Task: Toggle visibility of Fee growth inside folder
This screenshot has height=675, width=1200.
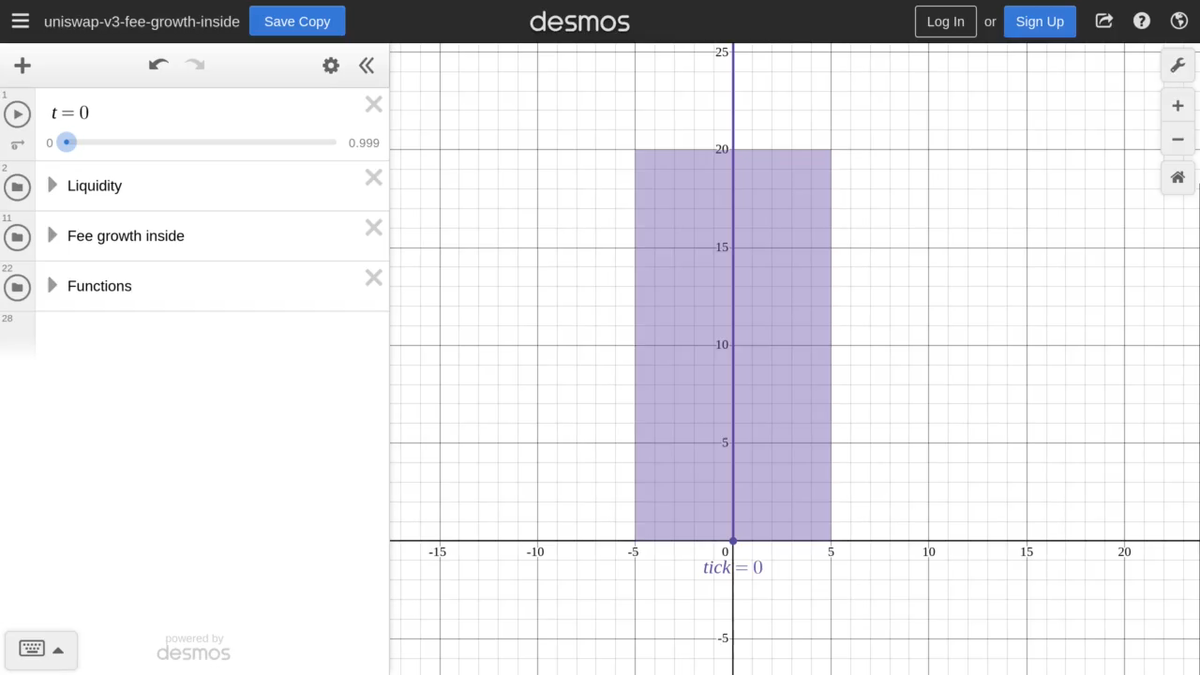Action: click(x=17, y=237)
